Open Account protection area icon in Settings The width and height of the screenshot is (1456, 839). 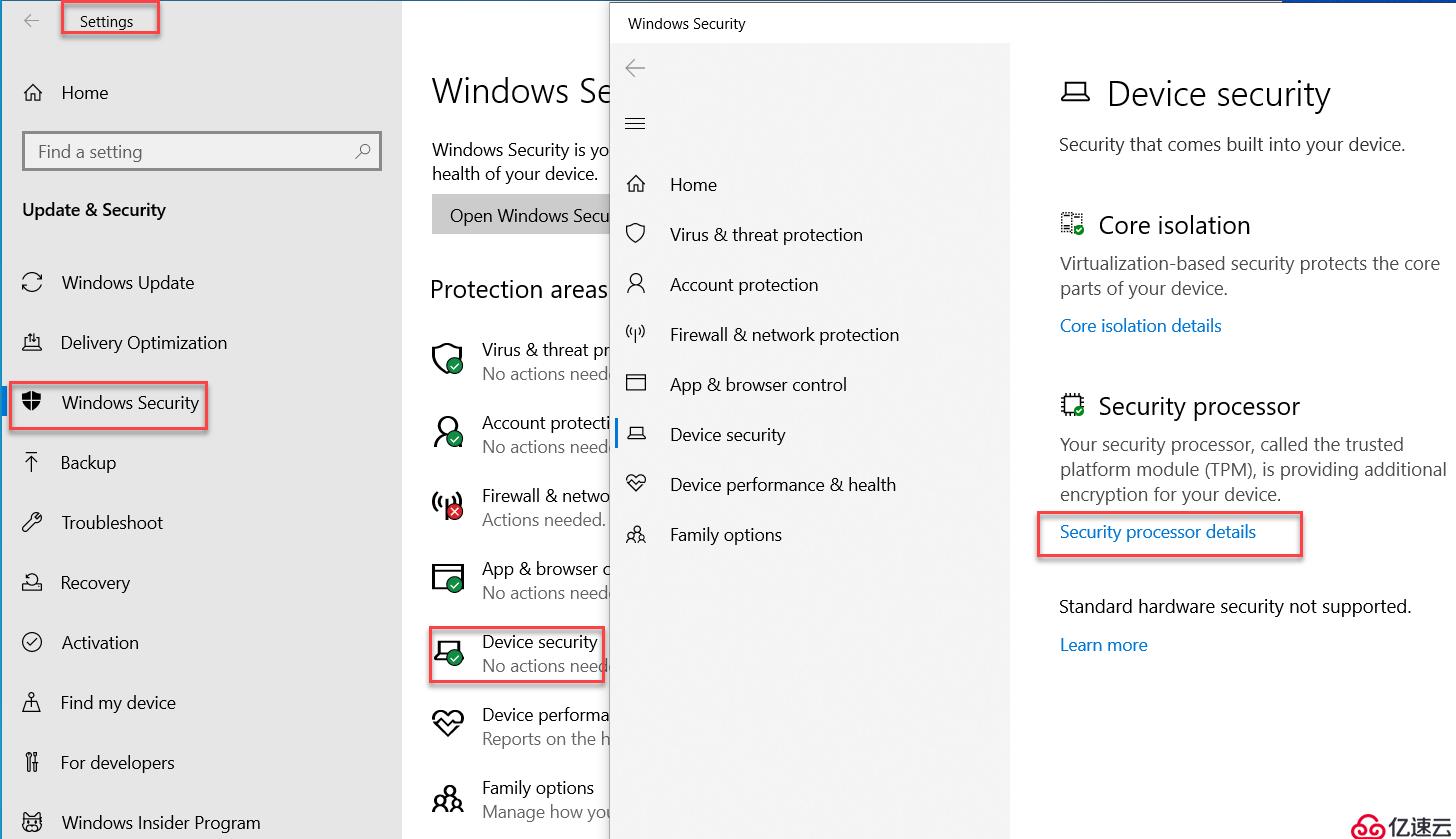(x=448, y=433)
